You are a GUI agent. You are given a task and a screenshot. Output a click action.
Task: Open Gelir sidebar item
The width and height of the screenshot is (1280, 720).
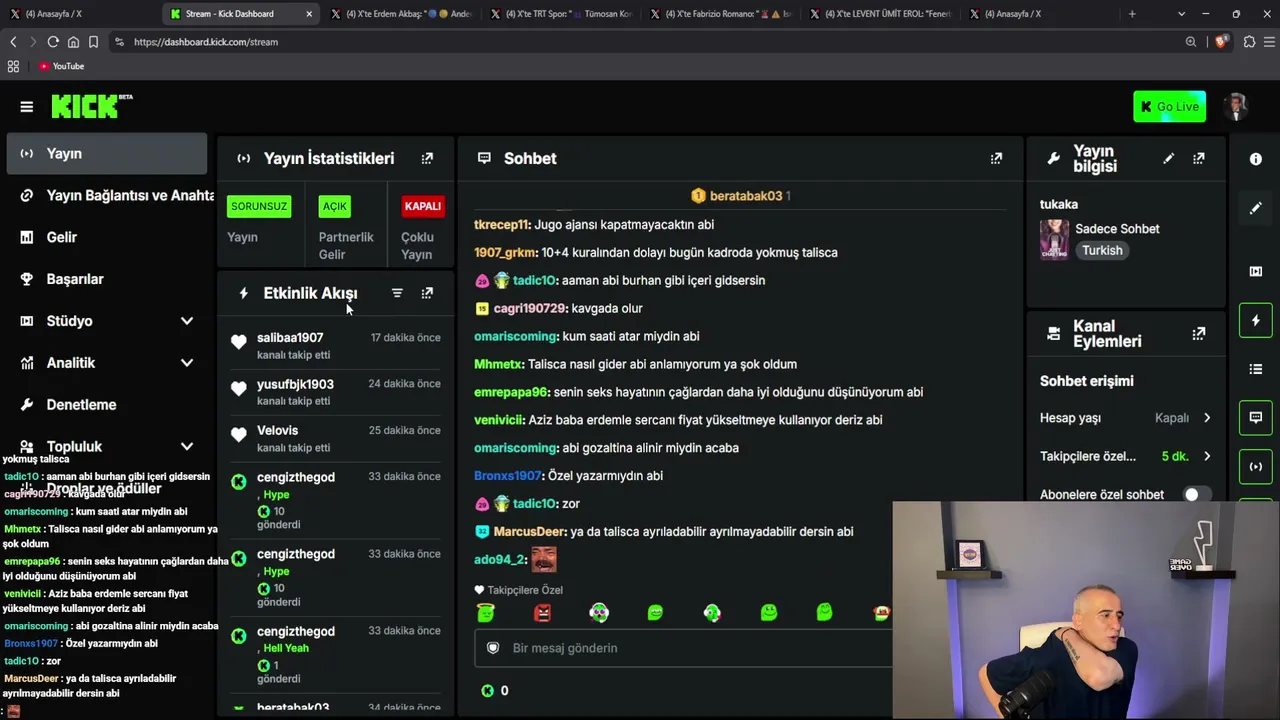pyautogui.click(x=107, y=237)
